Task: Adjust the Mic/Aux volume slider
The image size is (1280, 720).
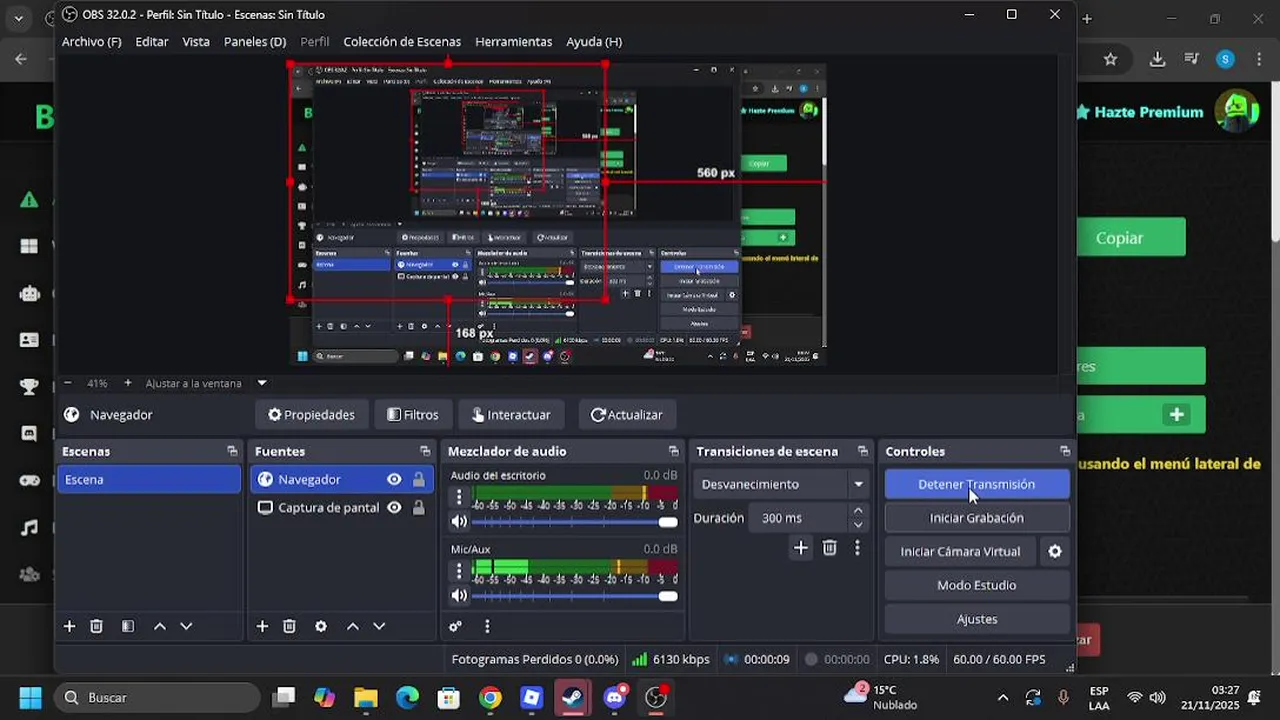Action: point(574,596)
